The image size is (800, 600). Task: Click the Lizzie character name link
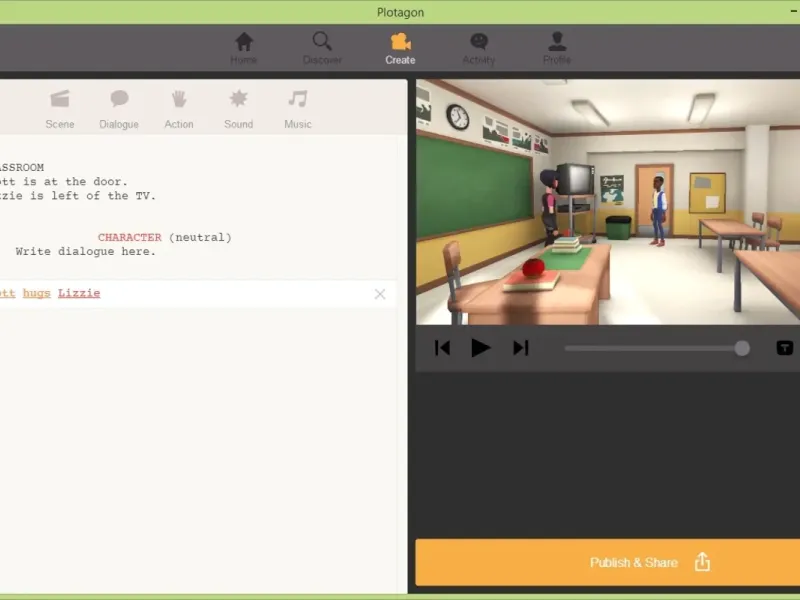pyautogui.click(x=79, y=293)
